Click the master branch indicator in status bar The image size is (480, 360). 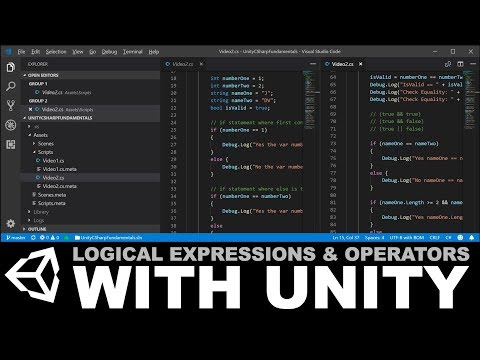click(16, 238)
